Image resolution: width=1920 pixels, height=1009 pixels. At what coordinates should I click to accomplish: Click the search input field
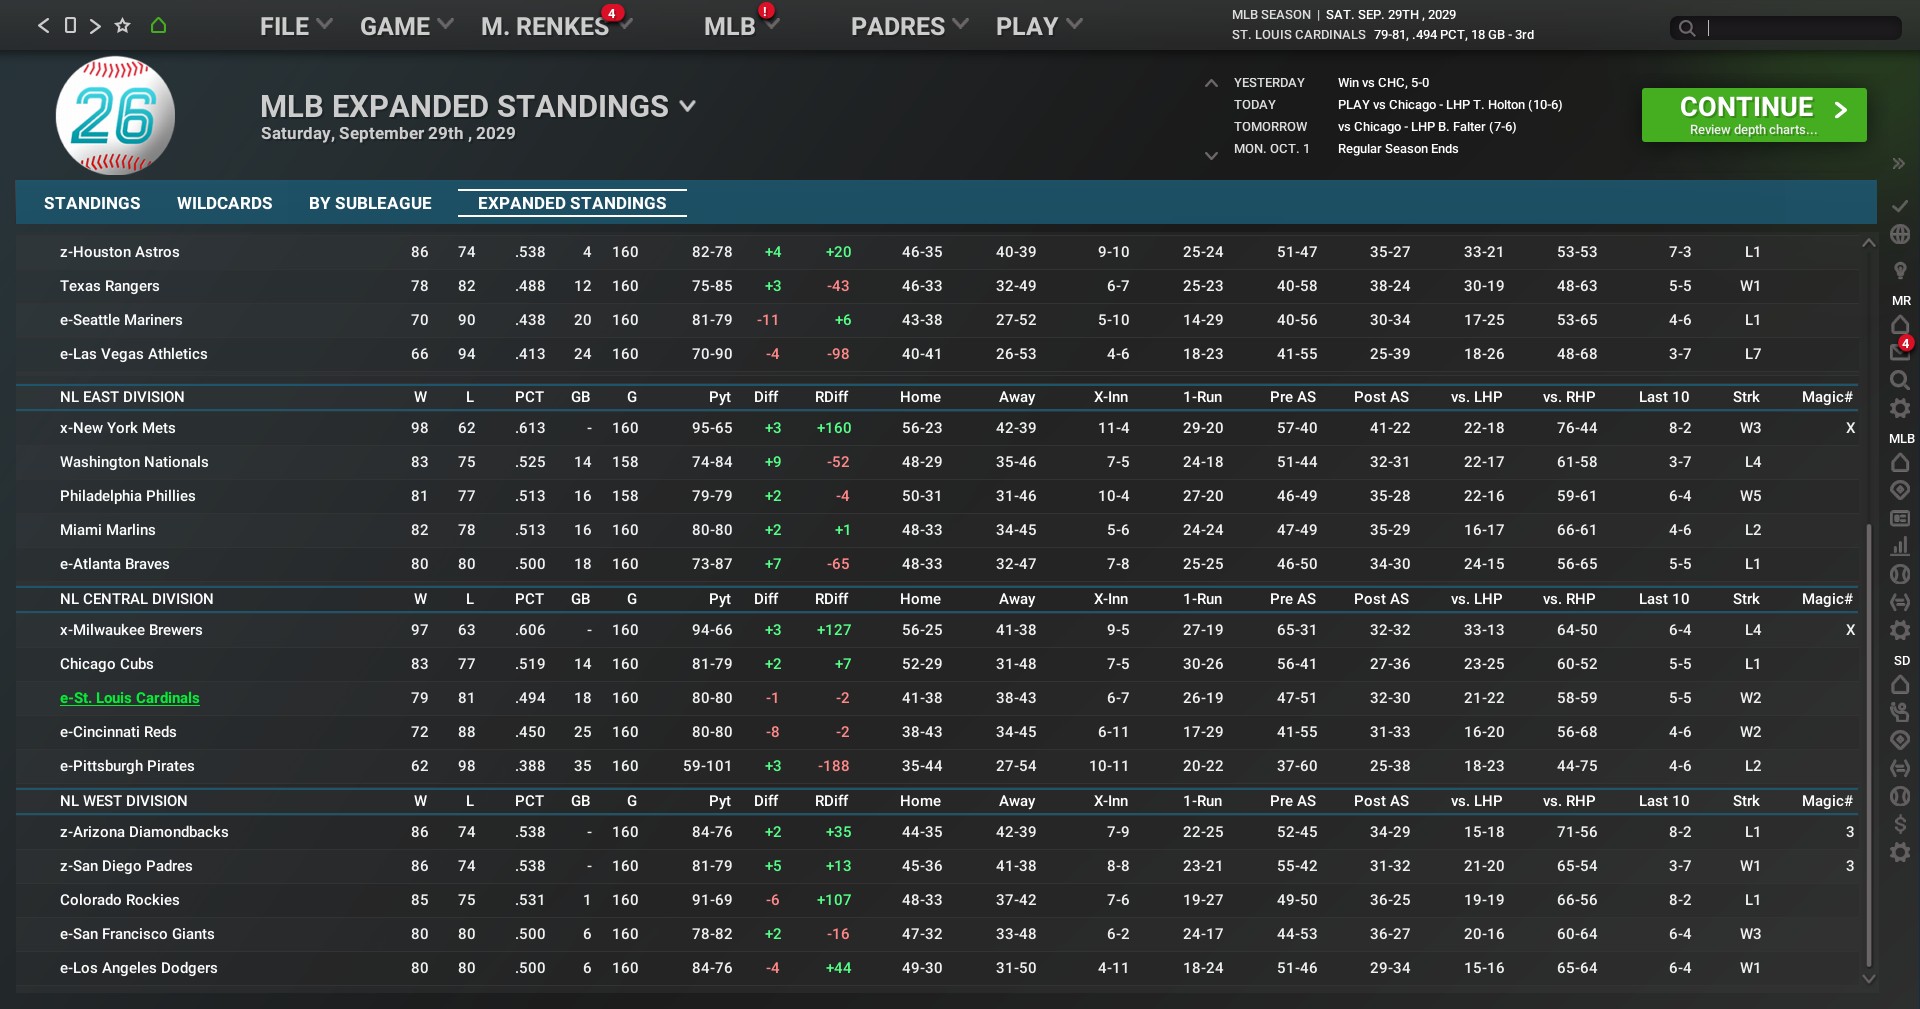pyautogui.click(x=1800, y=28)
